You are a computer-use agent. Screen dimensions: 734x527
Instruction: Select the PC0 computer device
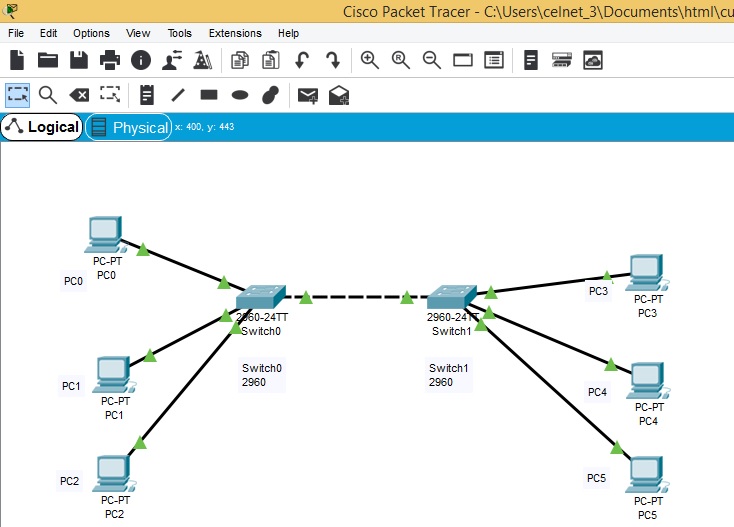click(105, 234)
